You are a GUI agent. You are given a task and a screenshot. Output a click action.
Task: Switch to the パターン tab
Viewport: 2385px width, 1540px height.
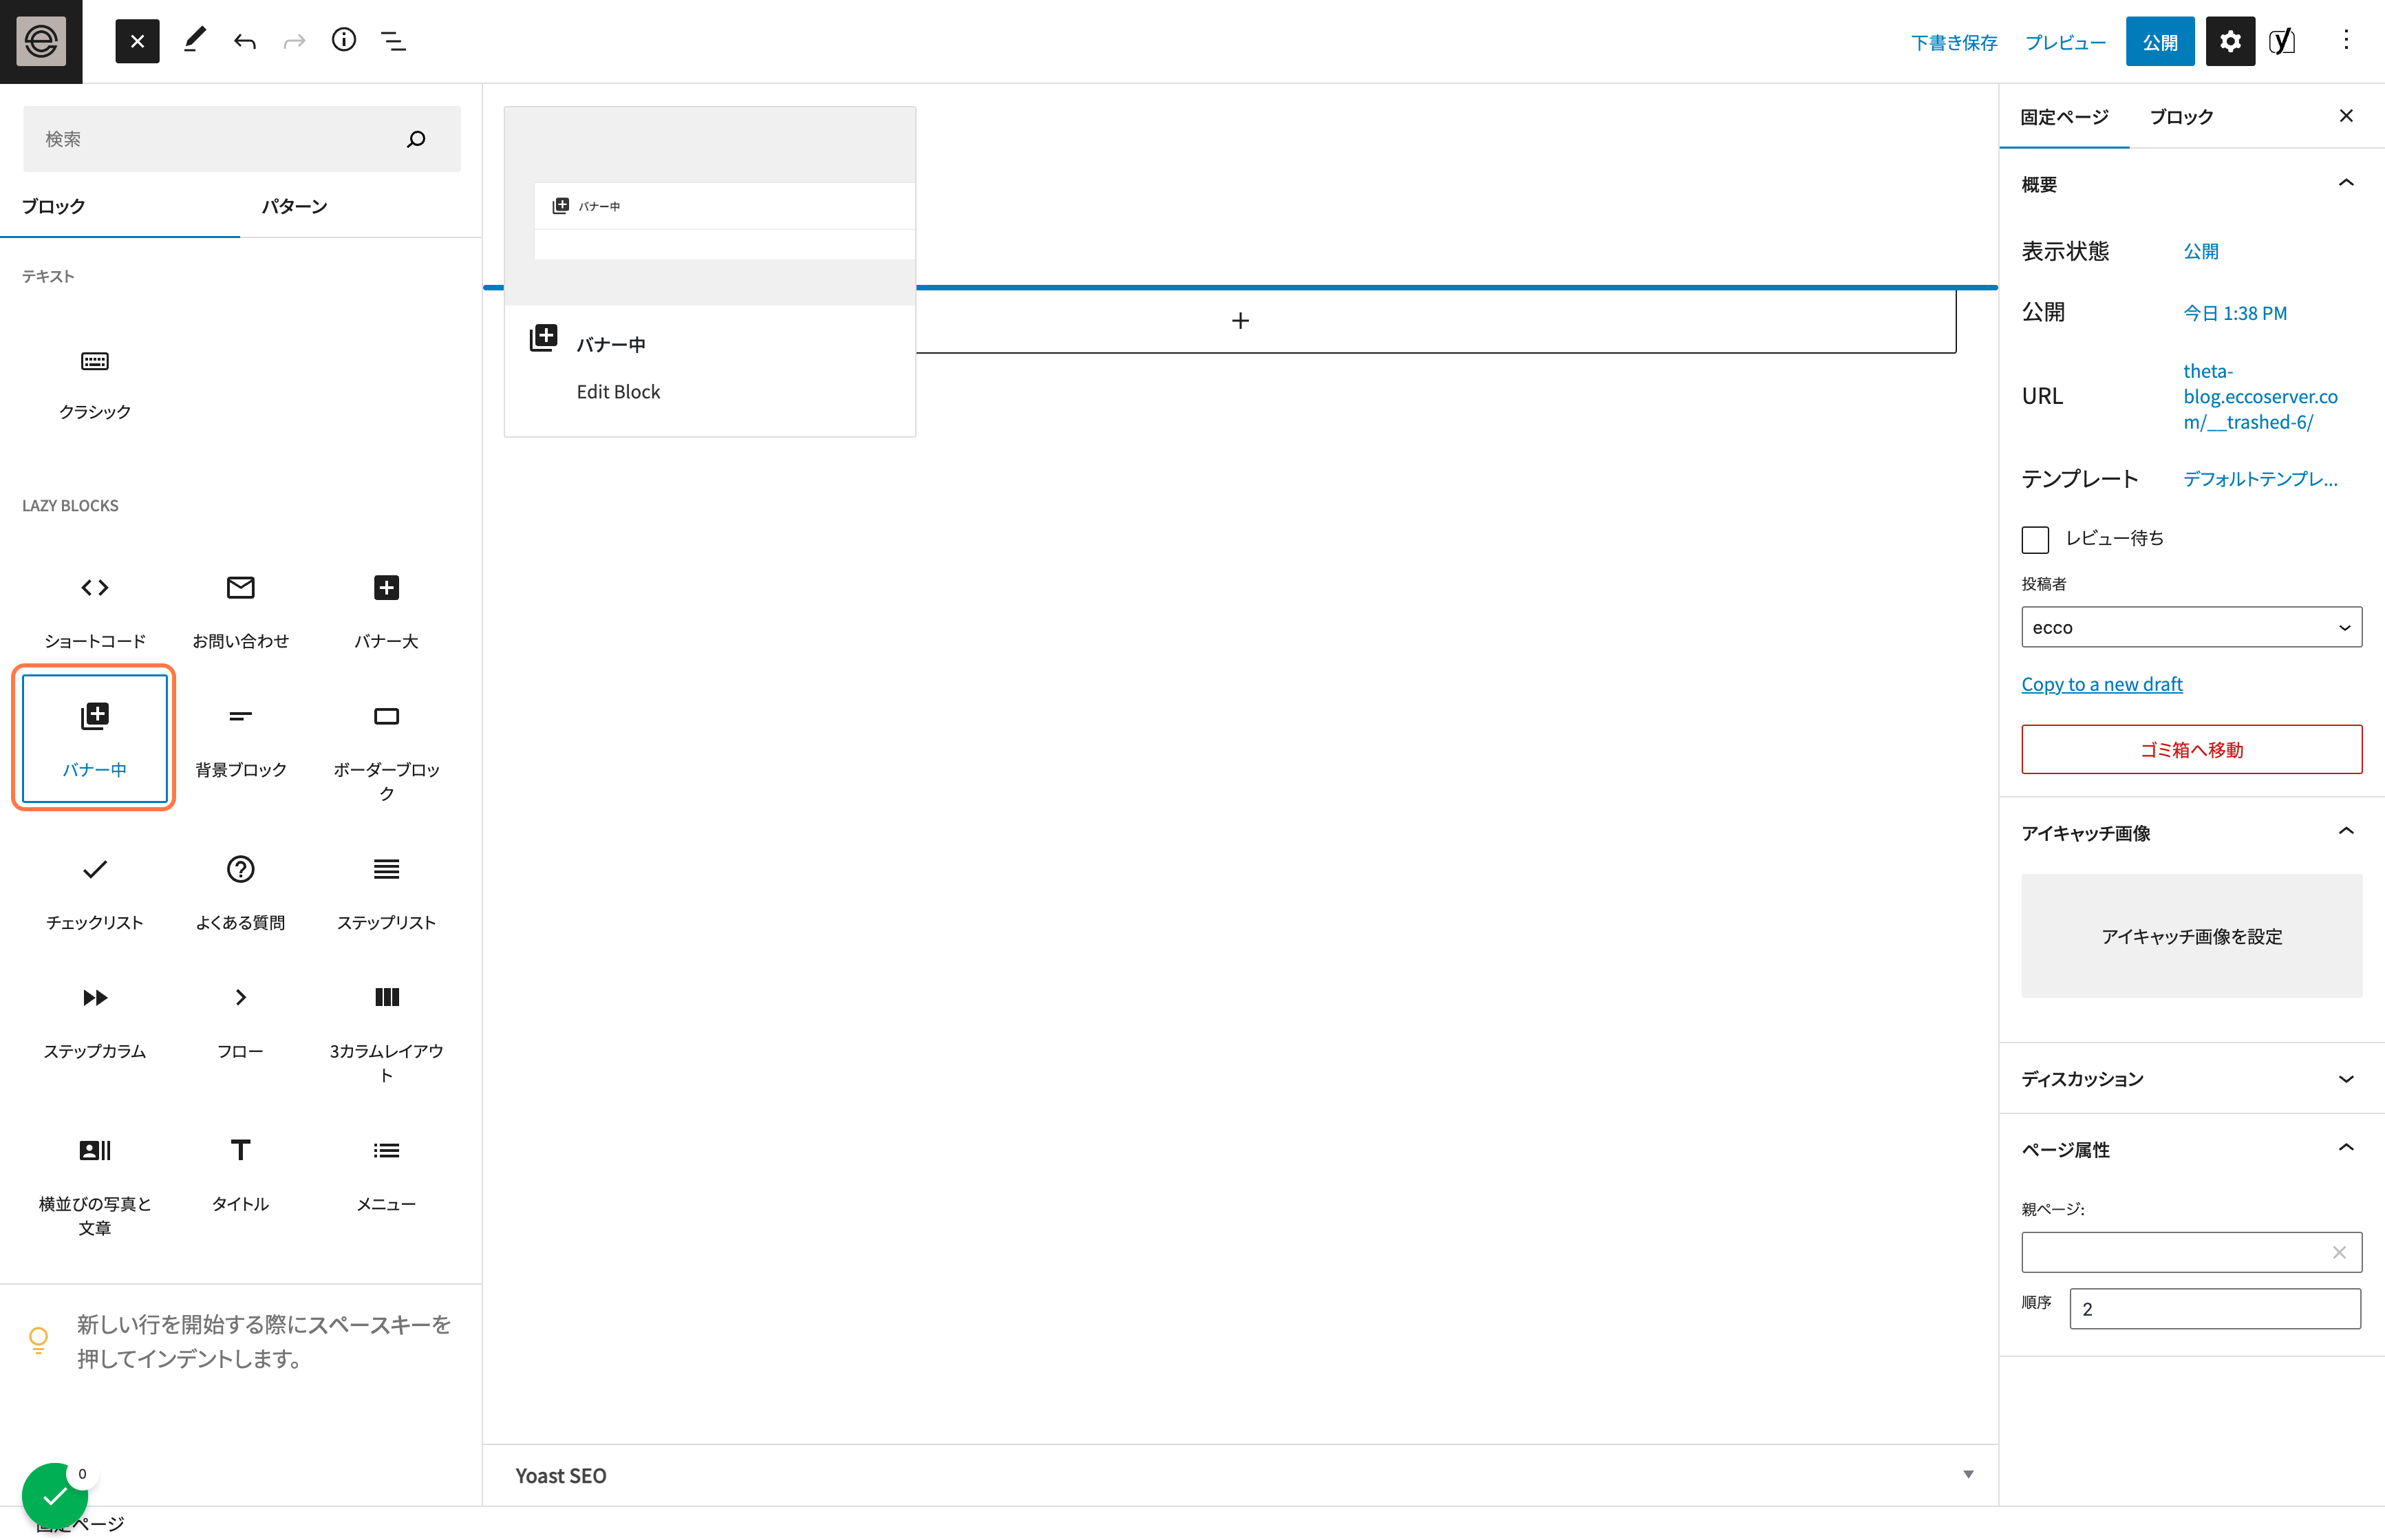tap(294, 206)
